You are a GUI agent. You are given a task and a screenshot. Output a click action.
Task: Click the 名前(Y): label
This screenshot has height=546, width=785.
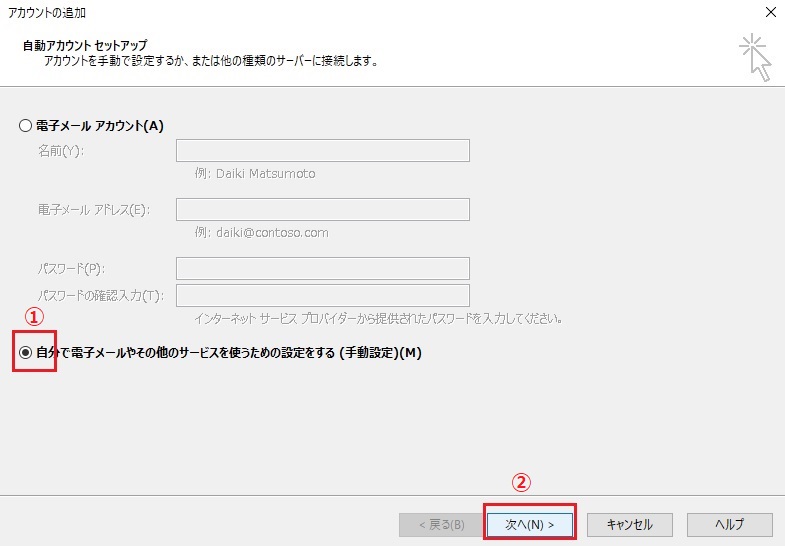pyautogui.click(x=61, y=151)
